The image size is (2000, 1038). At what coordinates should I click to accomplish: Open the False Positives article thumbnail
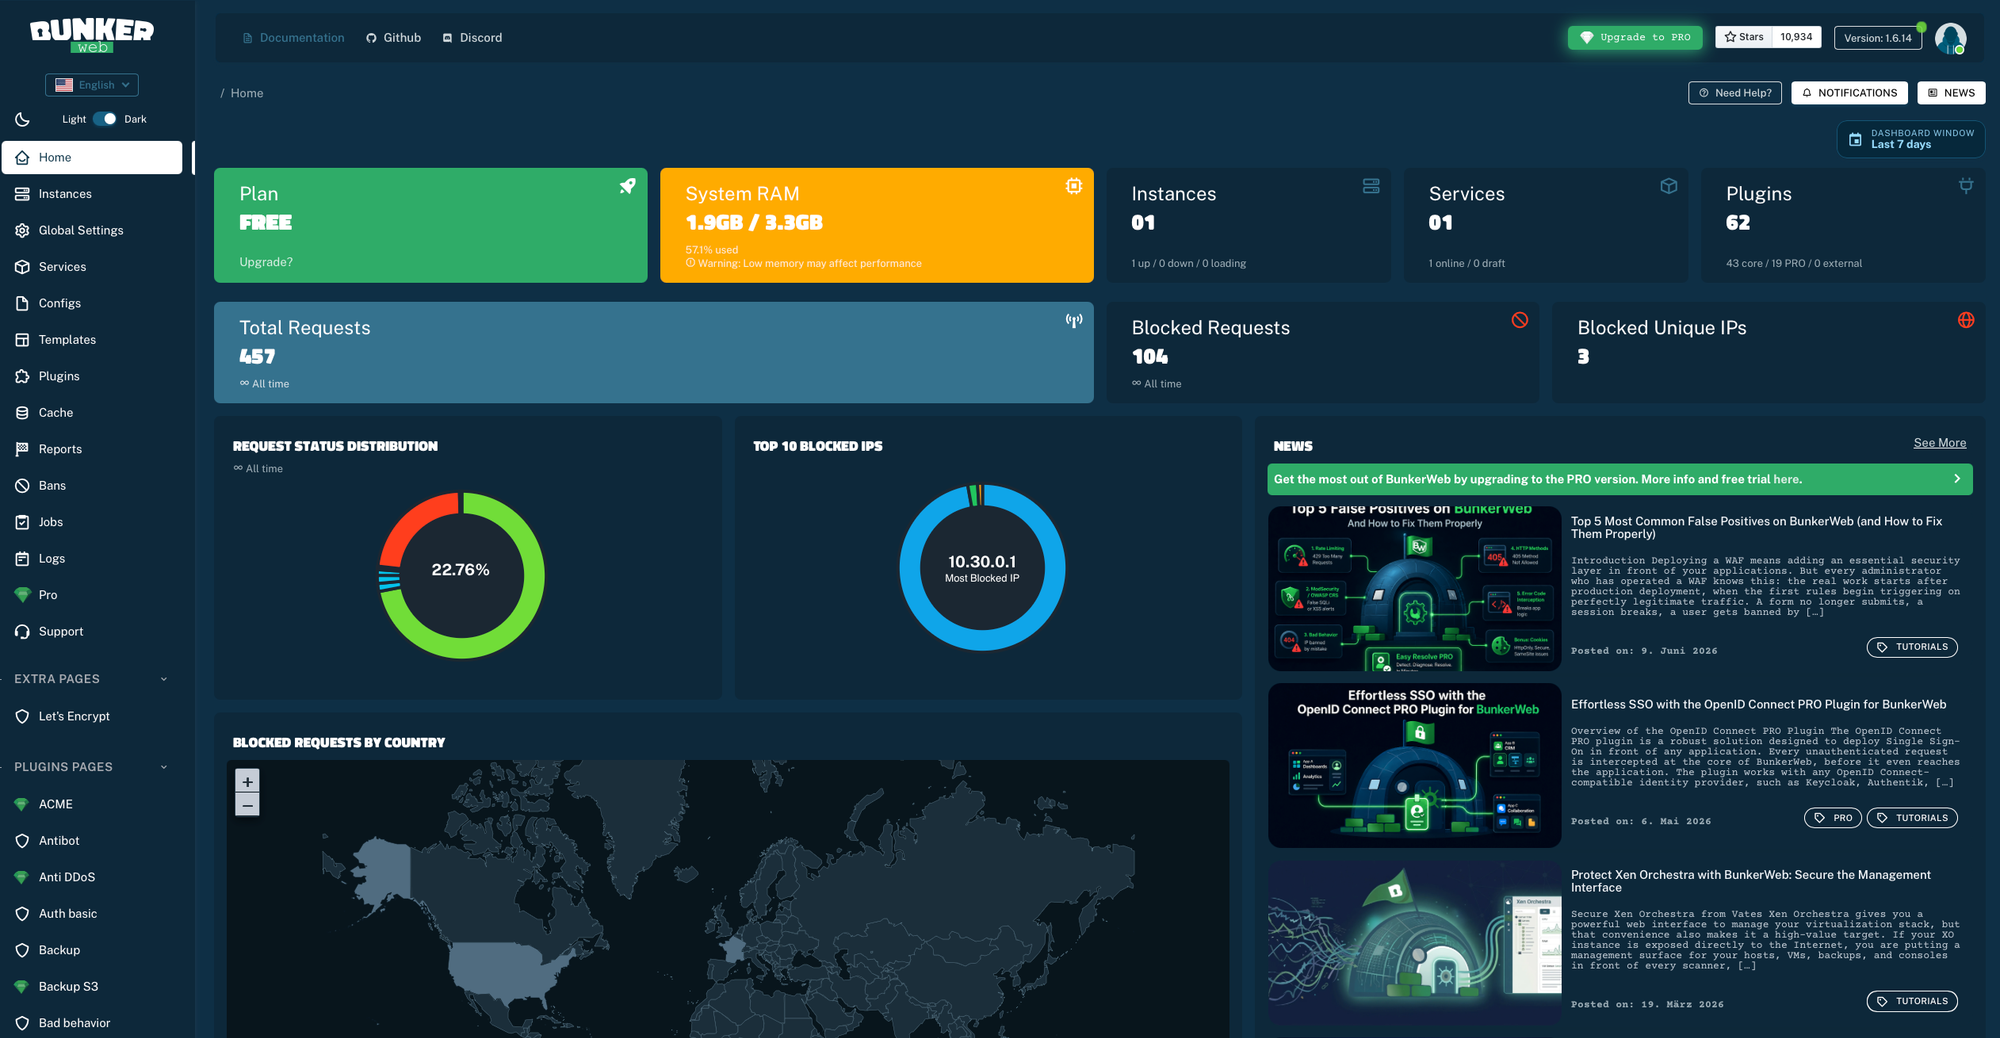(1414, 588)
